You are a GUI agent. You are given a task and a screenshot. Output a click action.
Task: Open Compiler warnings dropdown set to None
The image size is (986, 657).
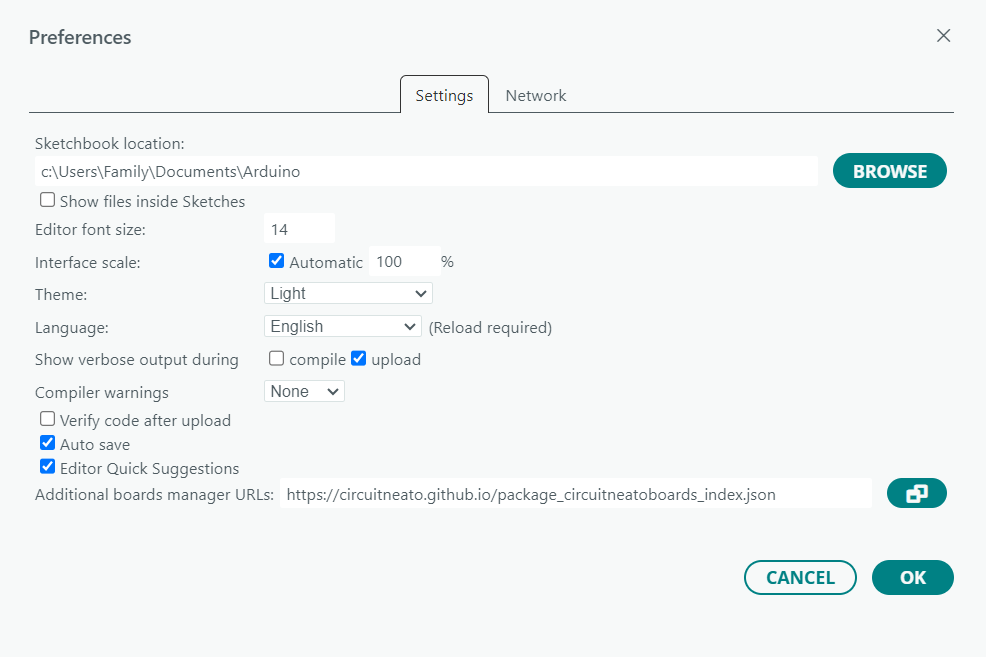304,391
